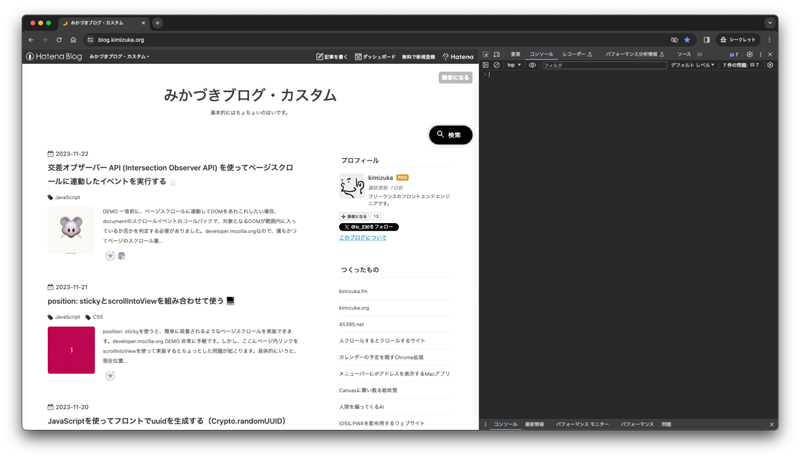Screen dimensions: 800x459
Task: Close the bottom DevTools drawer
Action: pyautogui.click(x=771, y=424)
